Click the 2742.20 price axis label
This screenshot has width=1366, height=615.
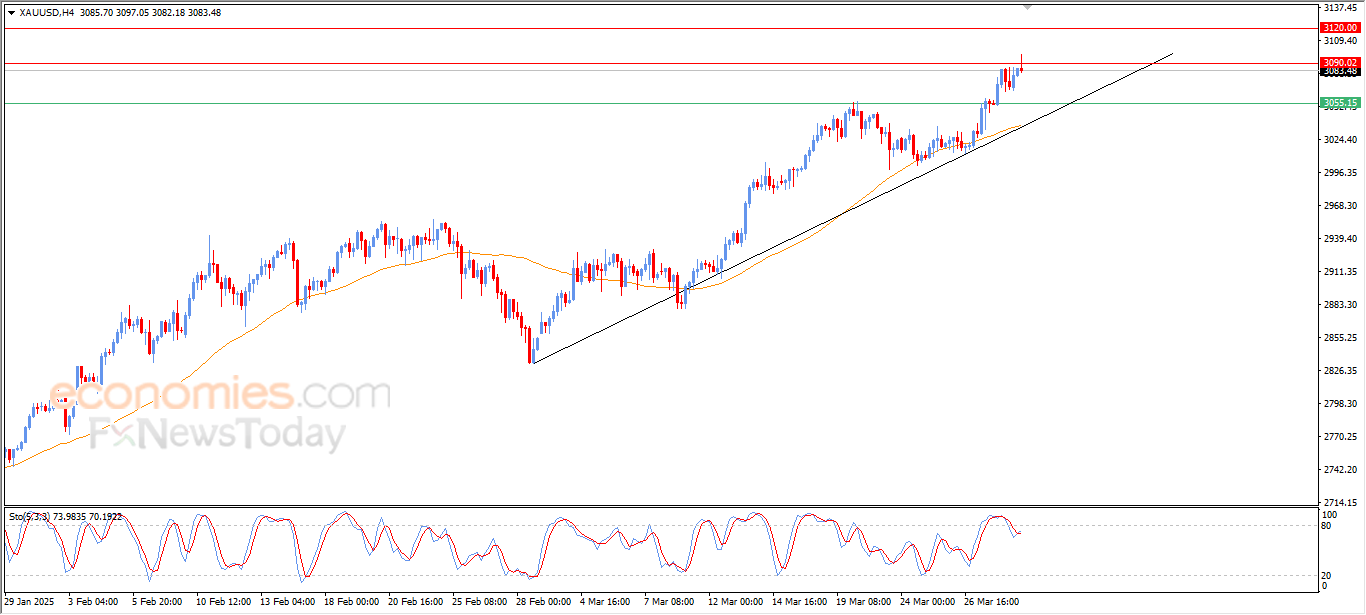1339,470
